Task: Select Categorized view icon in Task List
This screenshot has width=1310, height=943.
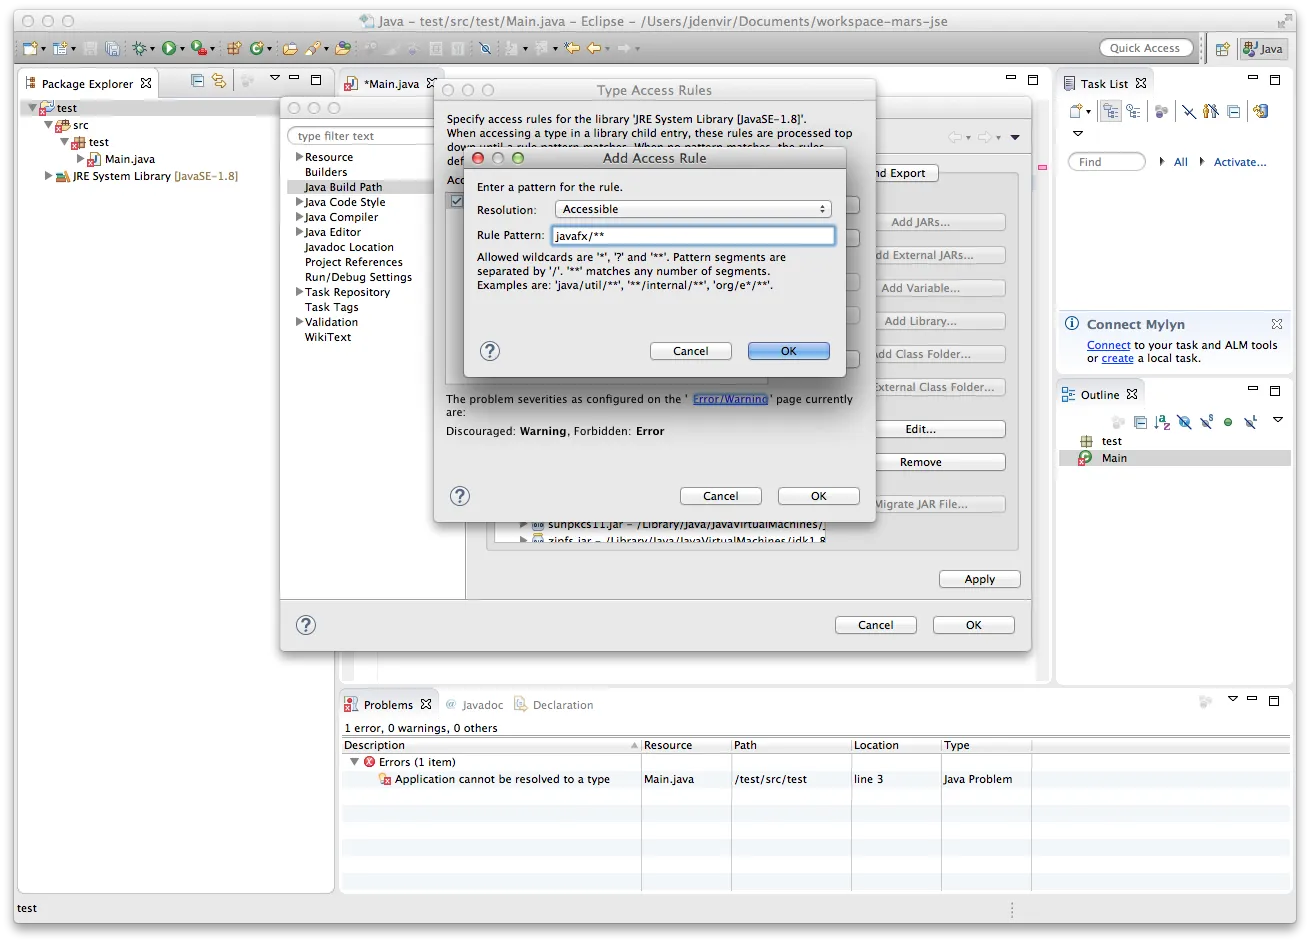Action: tap(1111, 112)
